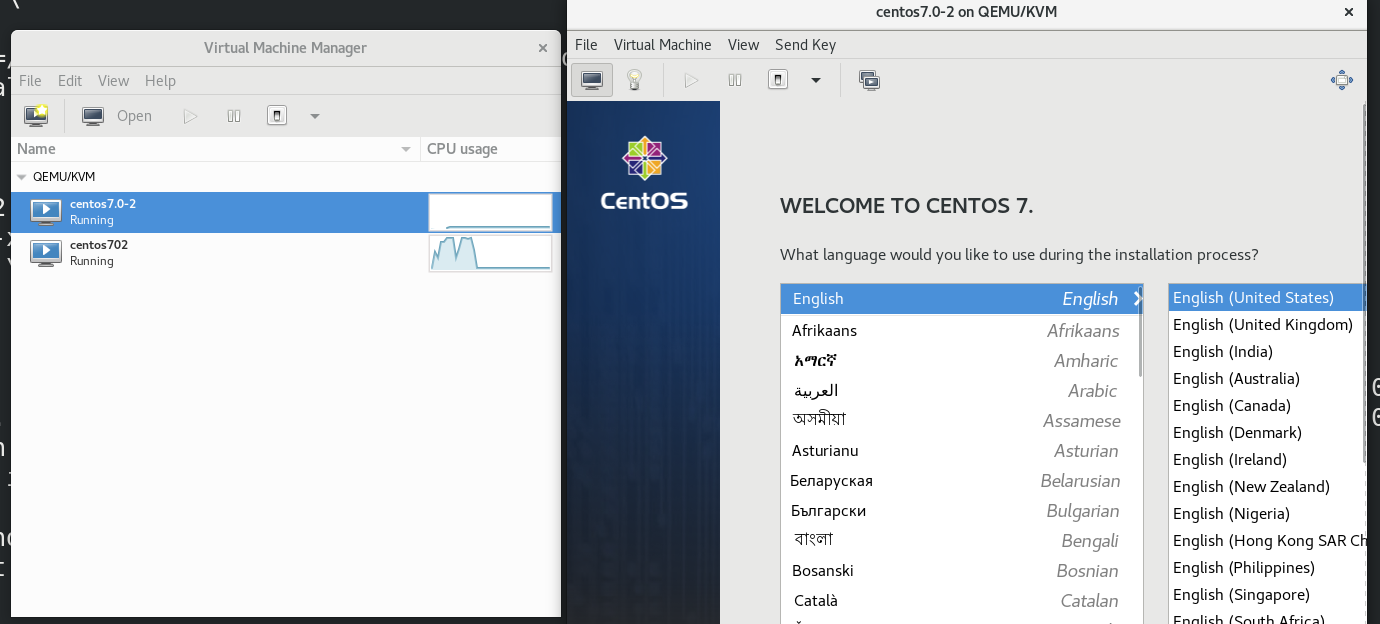Open the Help menu in Virtual Machine Manager
Viewport: 1380px width, 624px height.
pos(160,81)
